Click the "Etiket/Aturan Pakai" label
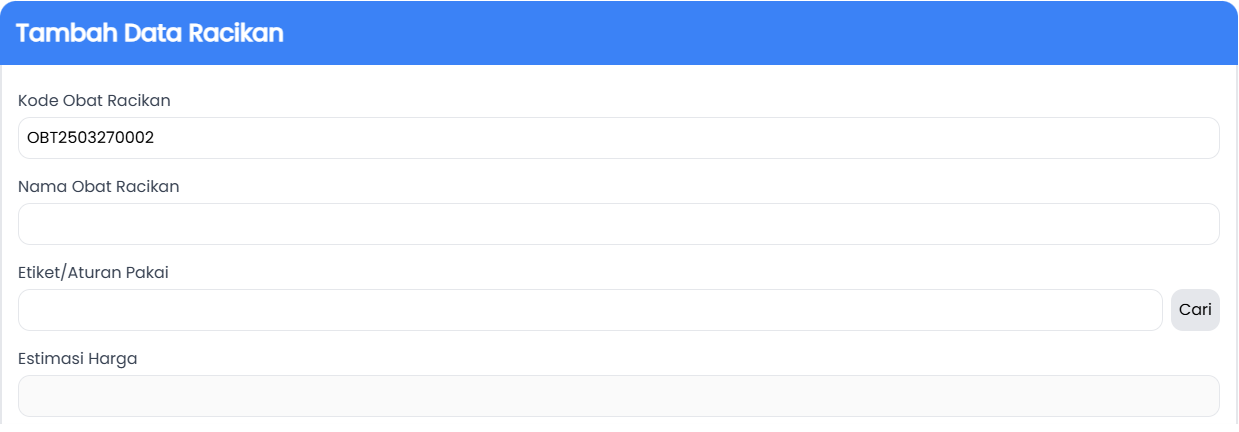This screenshot has width=1239, height=432. [x=93, y=272]
